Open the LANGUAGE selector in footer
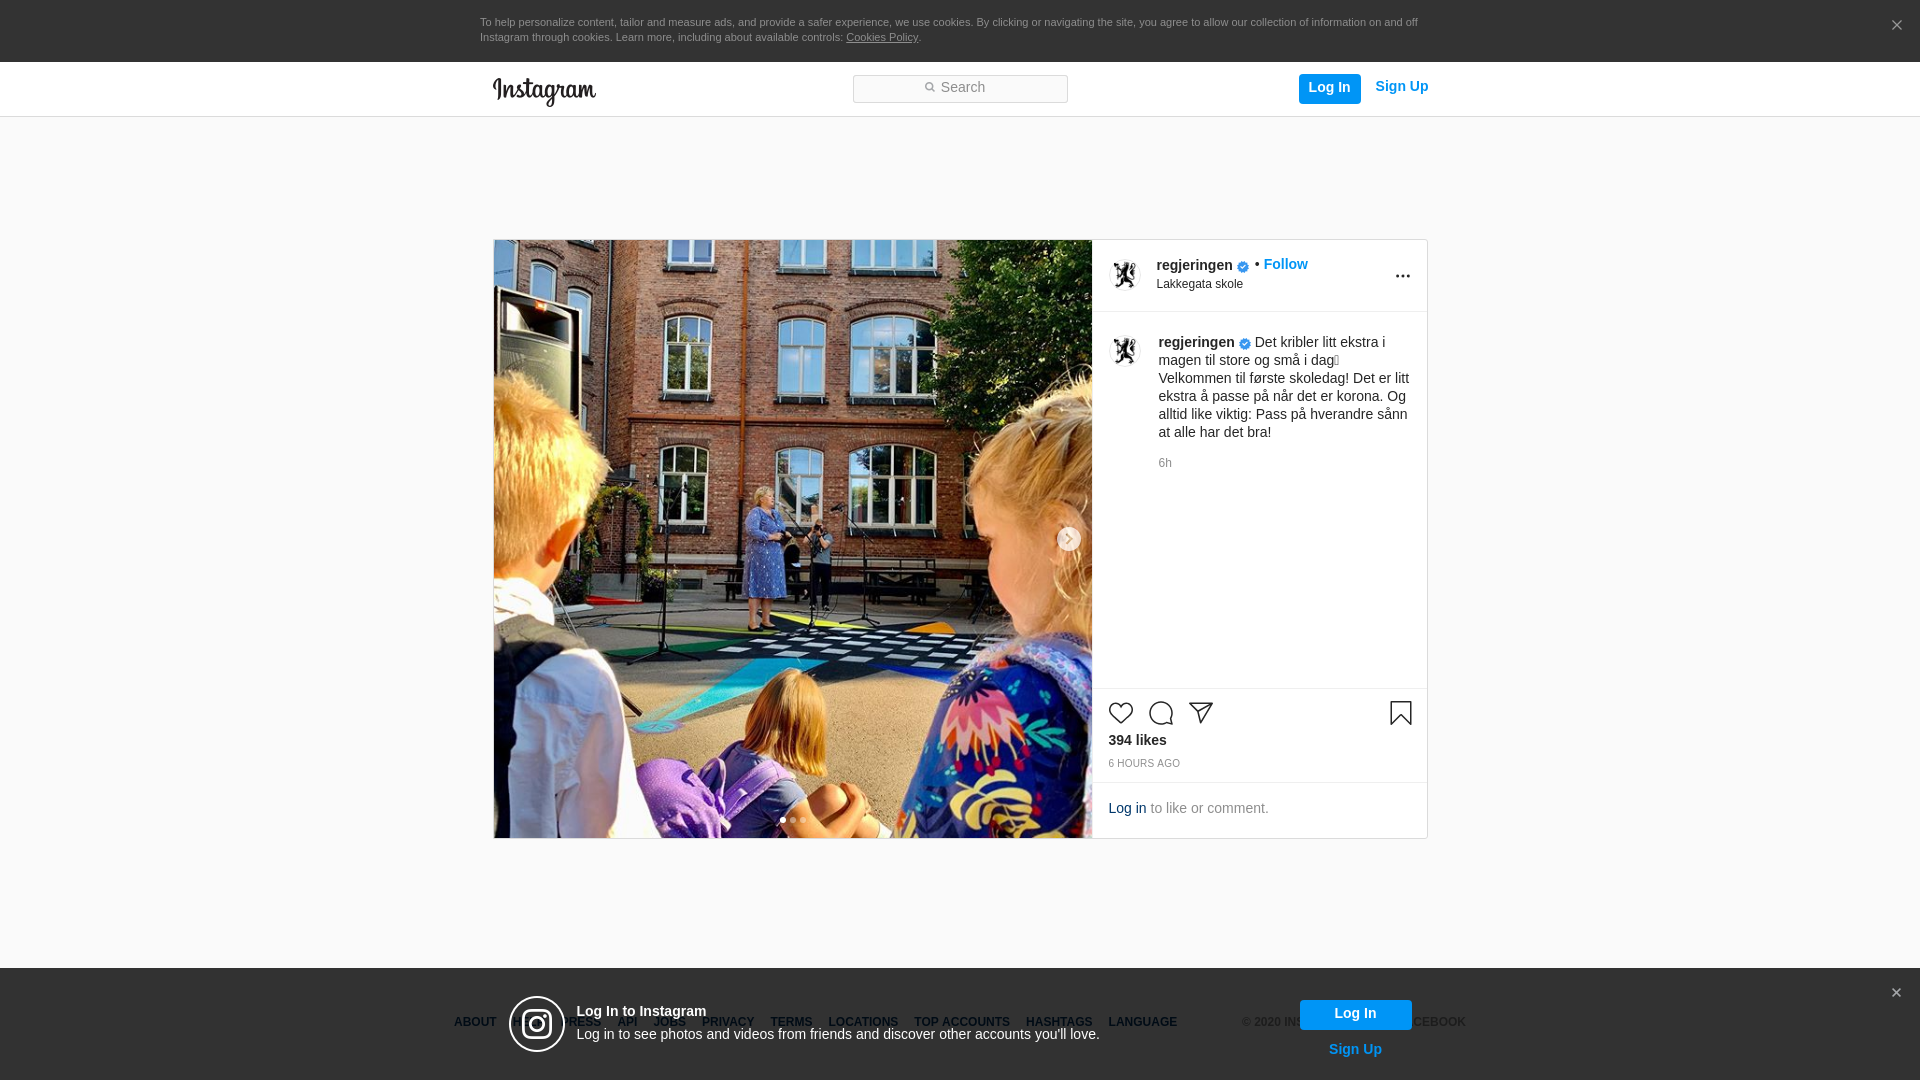The width and height of the screenshot is (1920, 1080). coord(1143,1022)
